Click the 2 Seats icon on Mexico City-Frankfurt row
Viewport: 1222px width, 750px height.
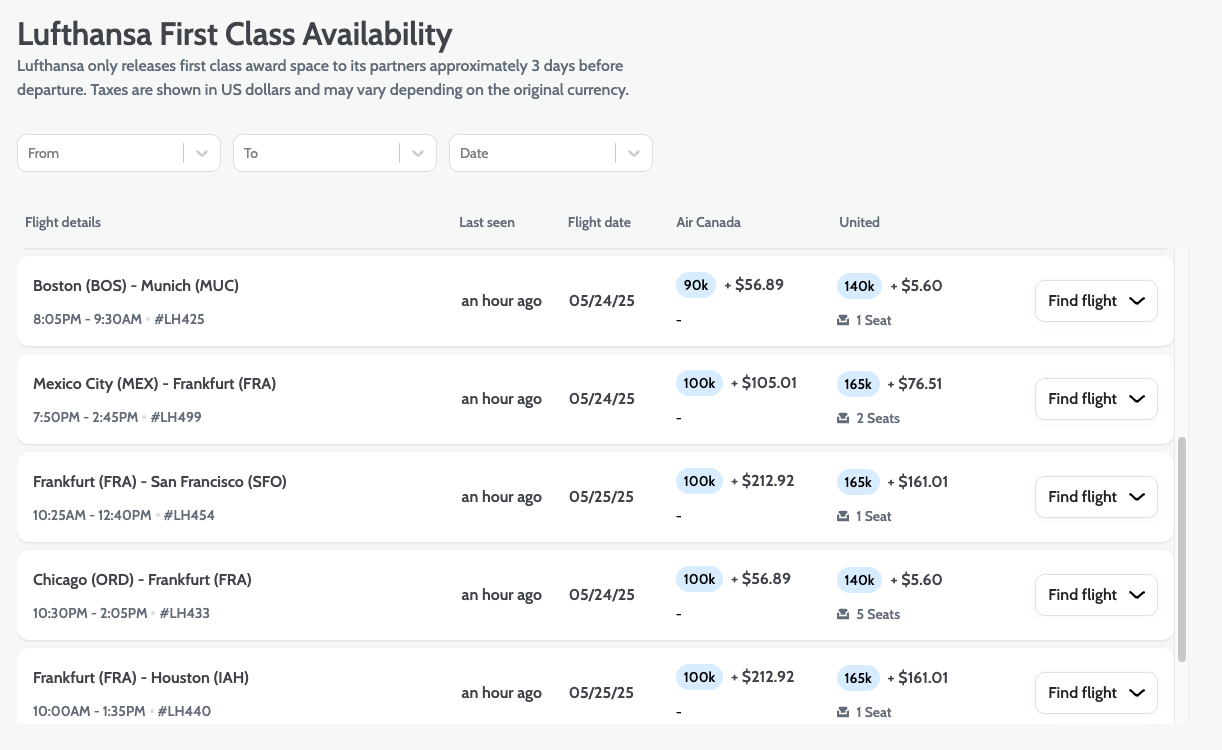[843, 418]
